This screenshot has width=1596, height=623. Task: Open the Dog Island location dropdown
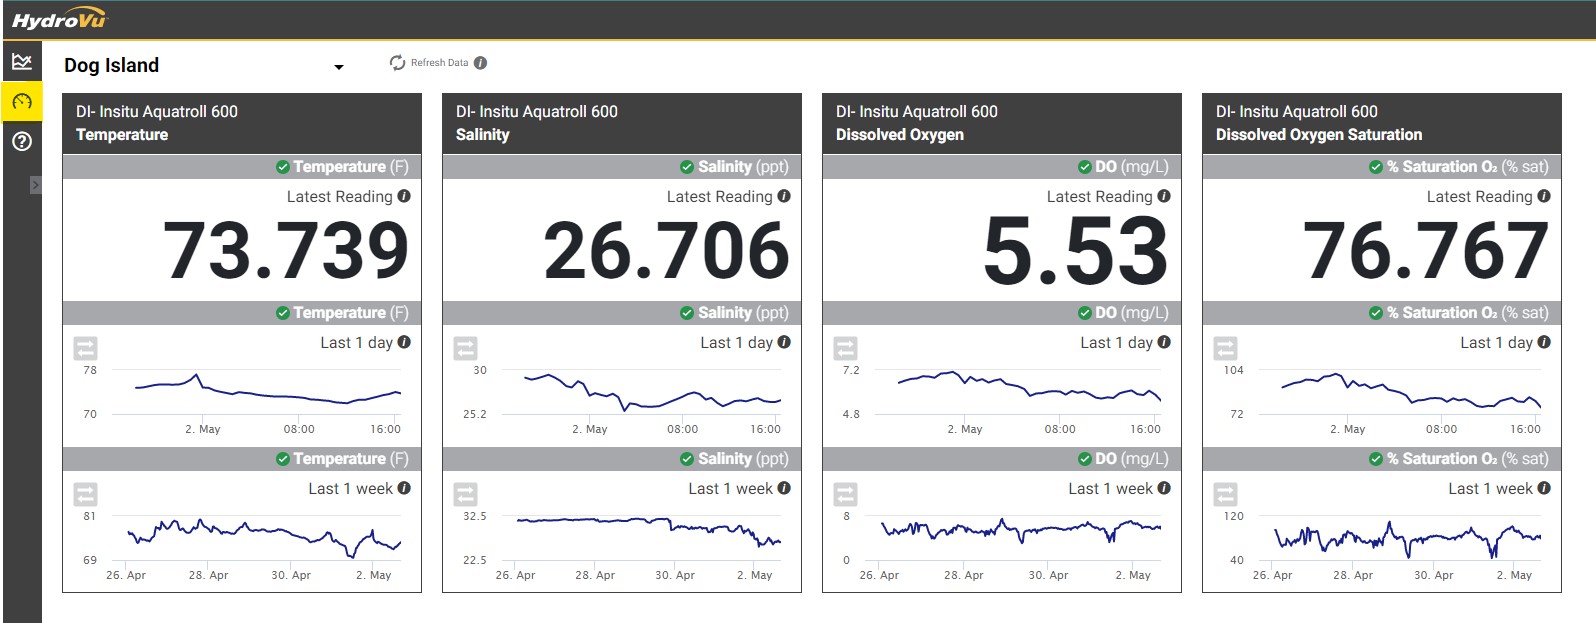tap(338, 67)
